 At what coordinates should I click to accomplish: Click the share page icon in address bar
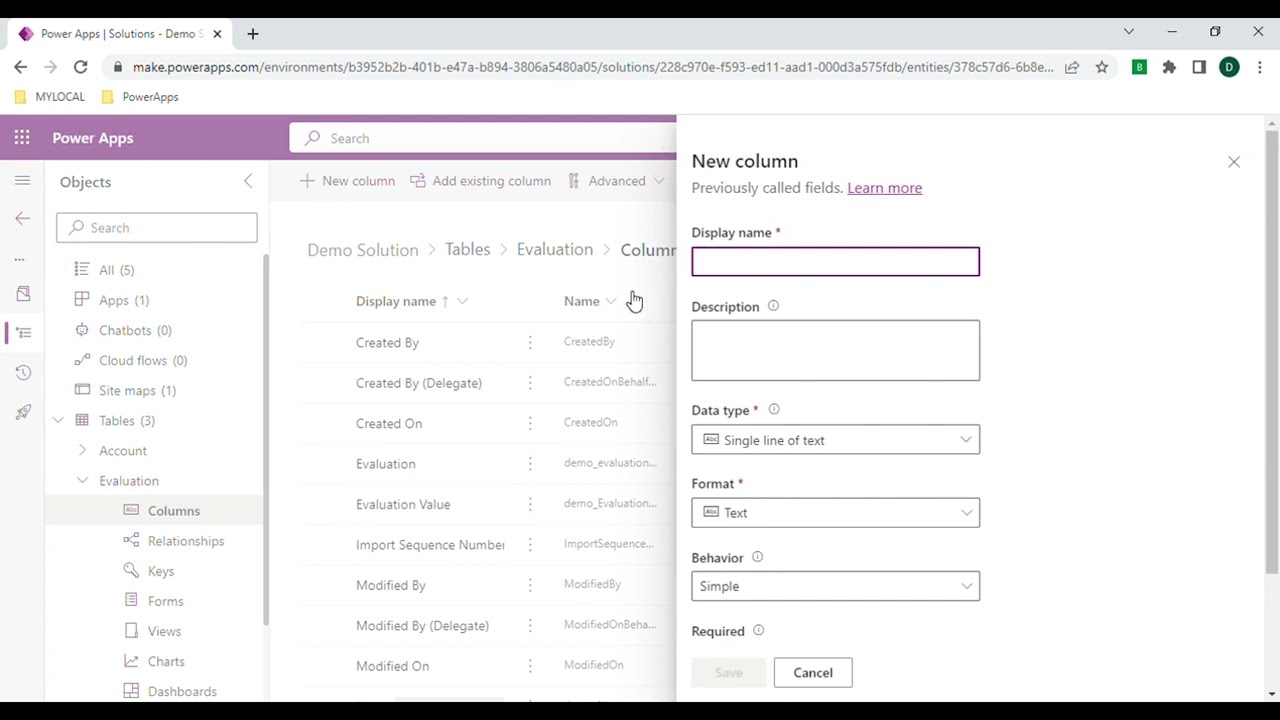tap(1072, 67)
